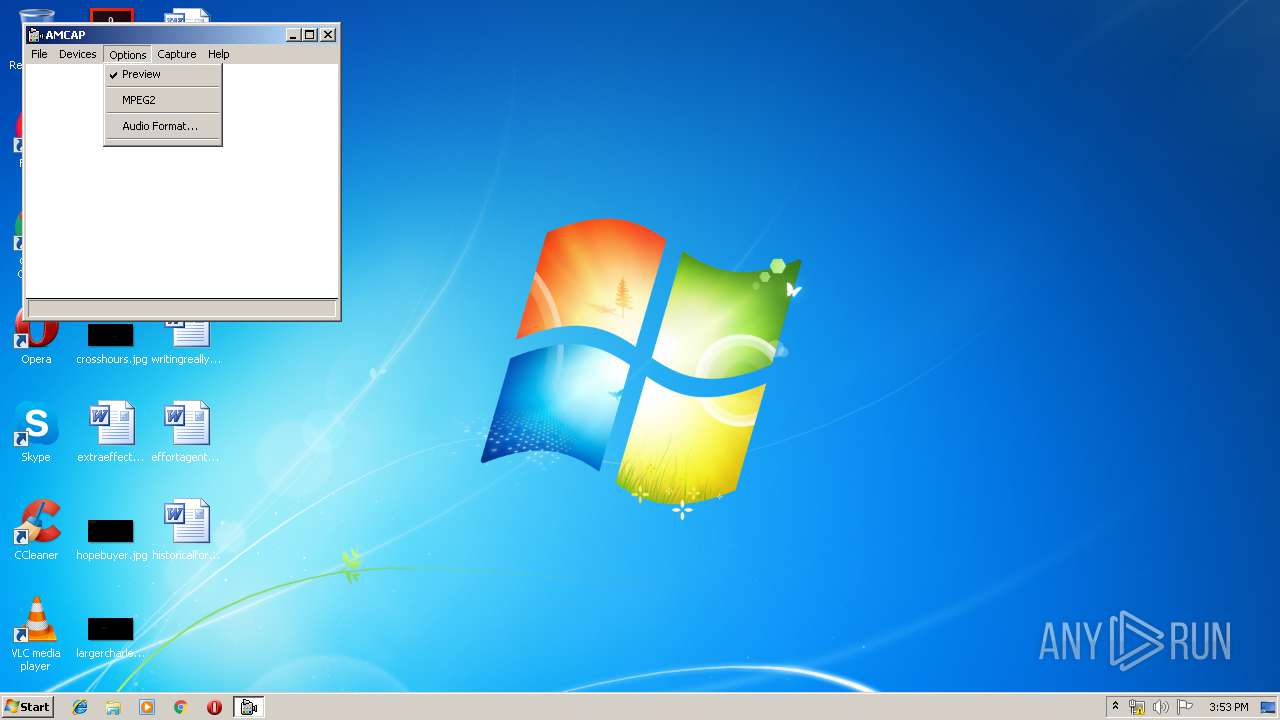The width and height of the screenshot is (1280, 720).
Task: Click the AMCAP status bar
Action: (182, 309)
